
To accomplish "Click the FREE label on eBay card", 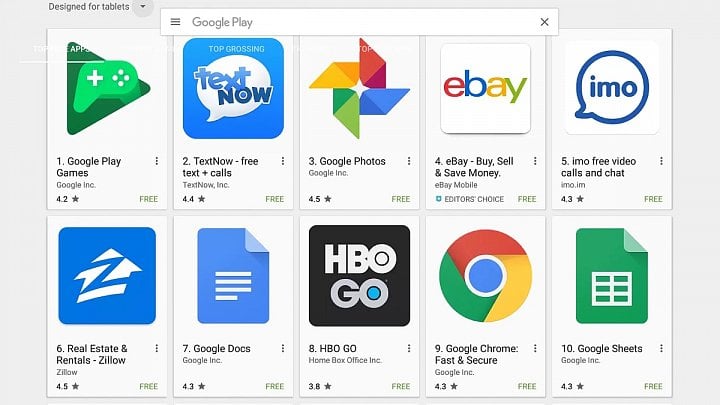I will point(527,199).
